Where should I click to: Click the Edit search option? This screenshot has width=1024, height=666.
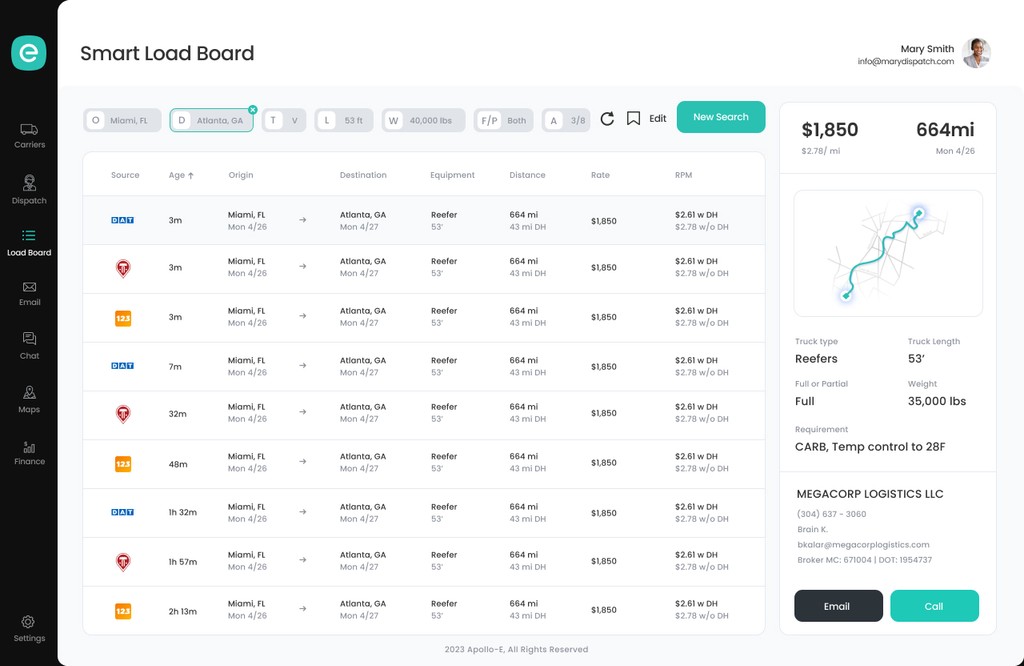click(x=658, y=118)
